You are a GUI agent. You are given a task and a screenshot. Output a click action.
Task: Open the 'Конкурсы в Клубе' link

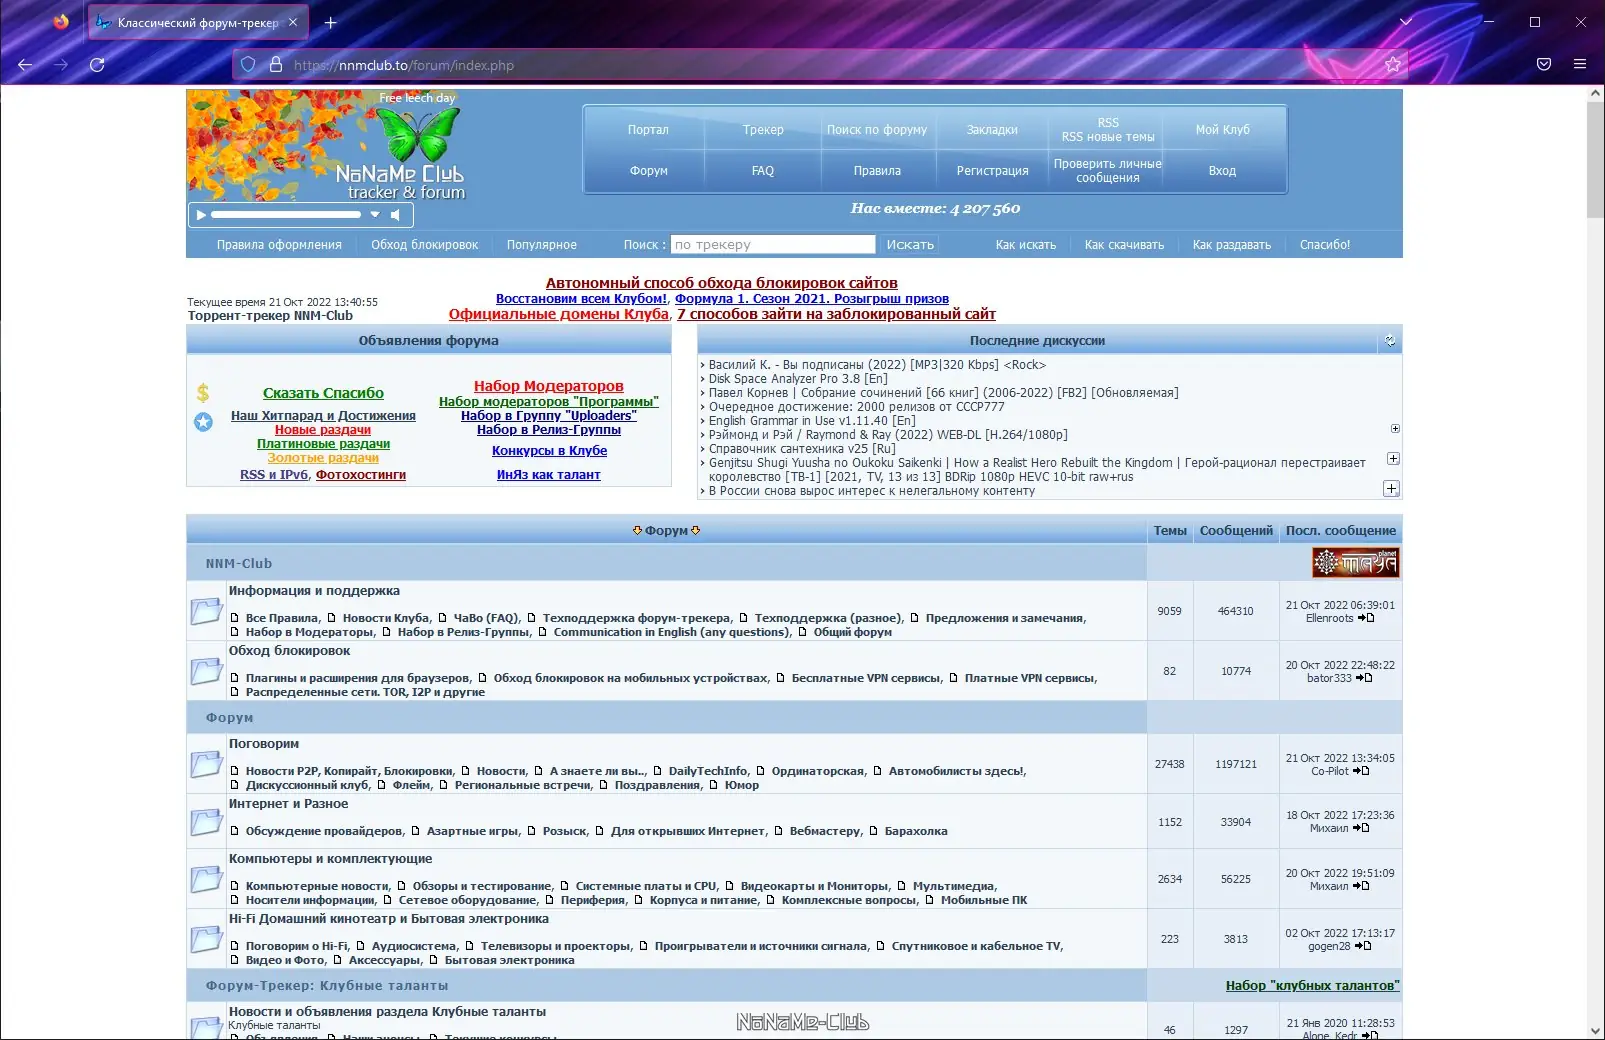[549, 451]
